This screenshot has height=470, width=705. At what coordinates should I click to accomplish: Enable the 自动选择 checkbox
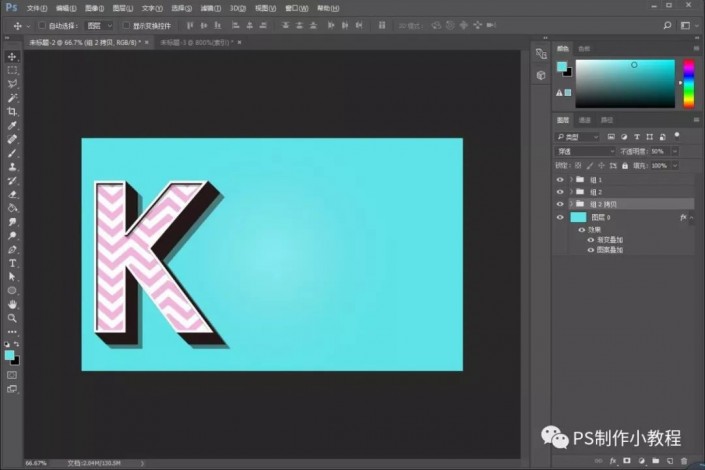pyautogui.click(x=41, y=26)
